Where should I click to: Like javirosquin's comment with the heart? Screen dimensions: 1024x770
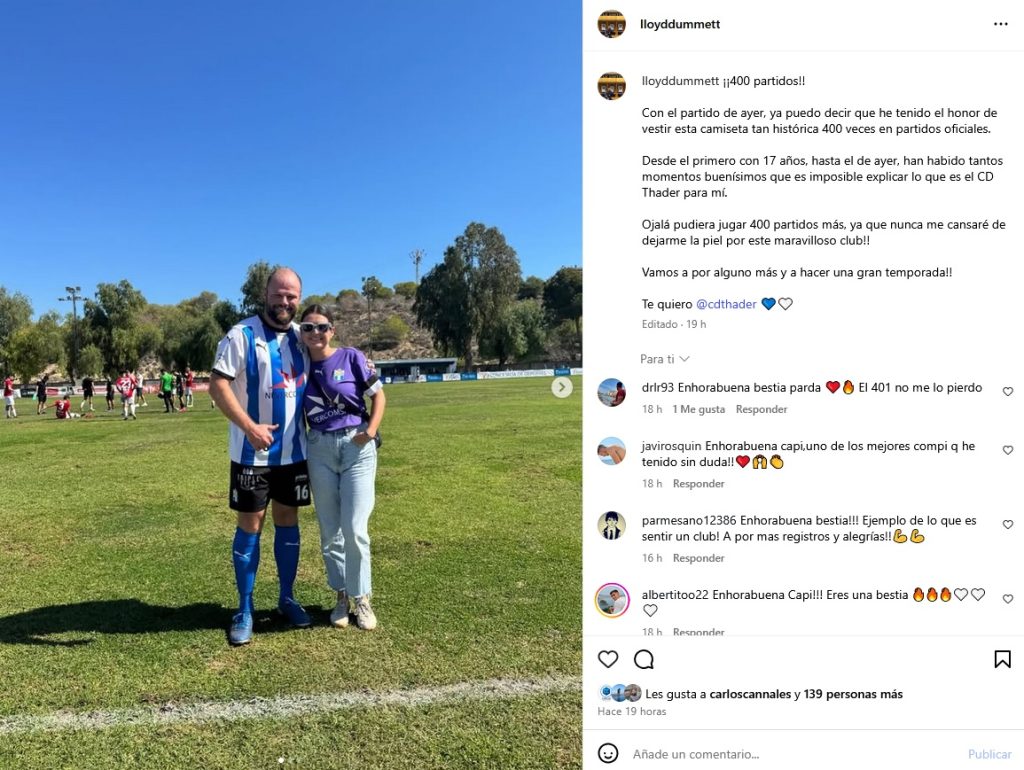(x=1008, y=450)
